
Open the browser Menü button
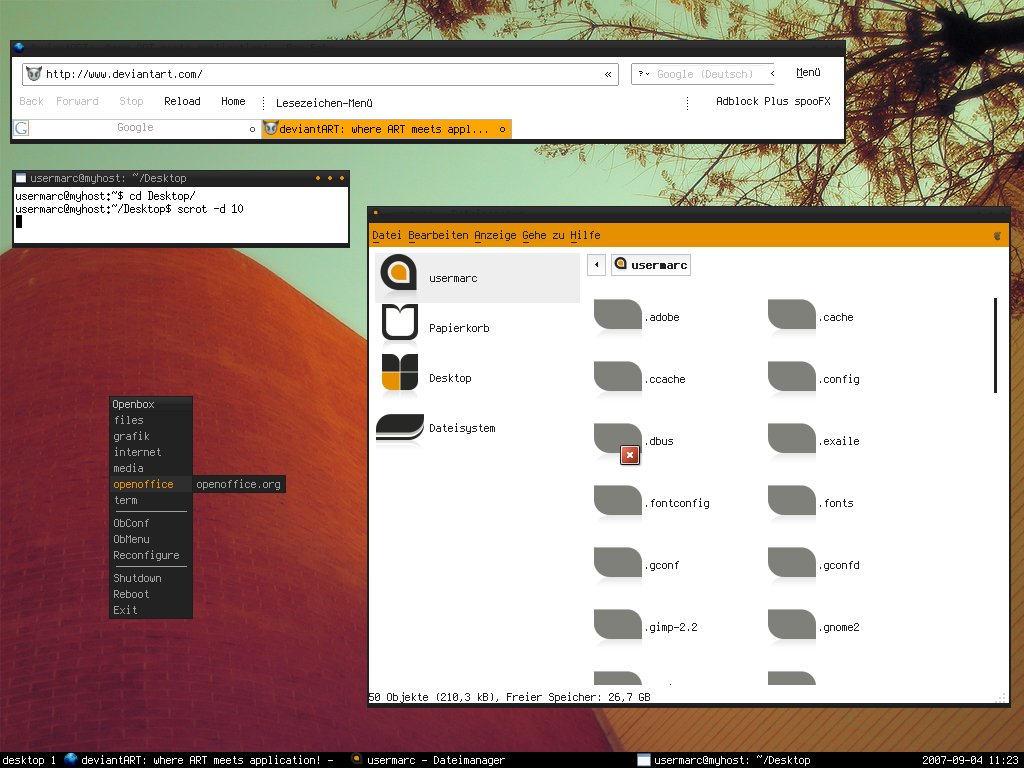click(x=808, y=72)
